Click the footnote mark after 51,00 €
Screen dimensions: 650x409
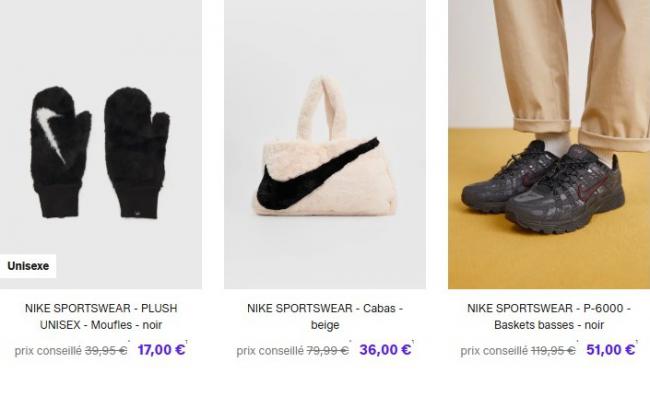[637, 343]
